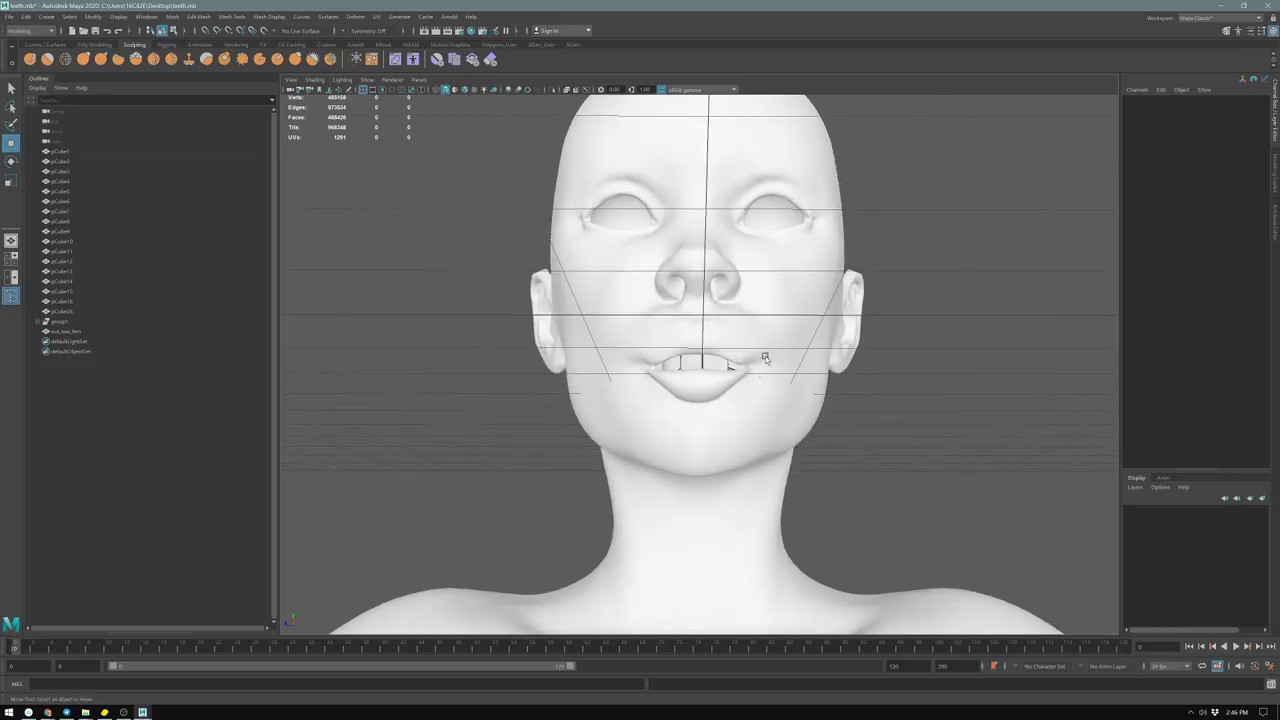Open the viewport Renderer menu
The width and height of the screenshot is (1280, 720).
coord(392,80)
